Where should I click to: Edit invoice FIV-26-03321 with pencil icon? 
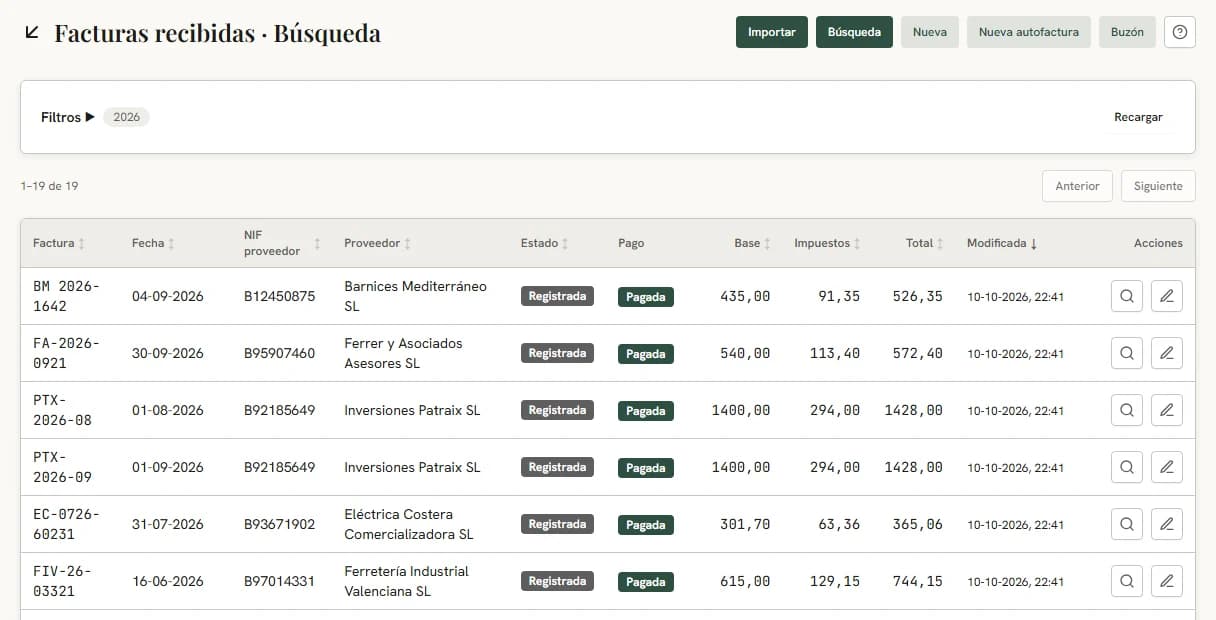[x=1167, y=581]
